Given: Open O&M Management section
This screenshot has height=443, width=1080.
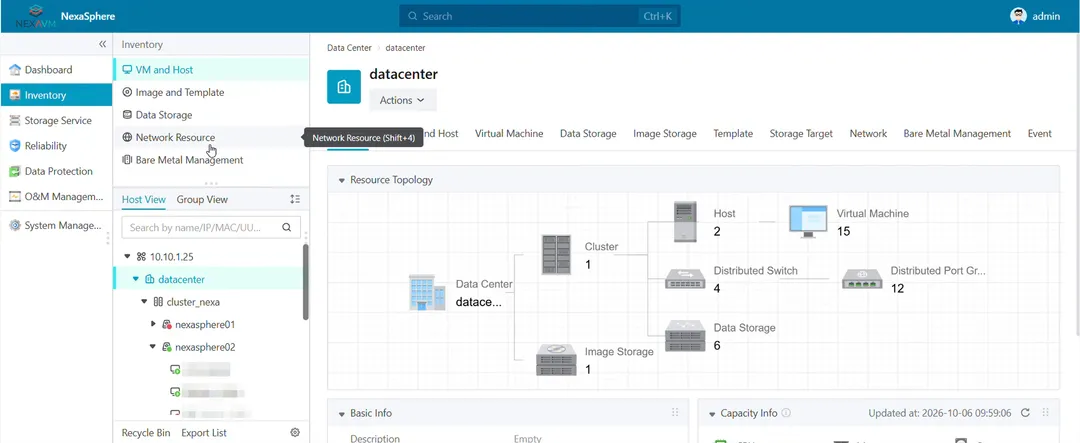Looking at the screenshot, I should [56, 196].
